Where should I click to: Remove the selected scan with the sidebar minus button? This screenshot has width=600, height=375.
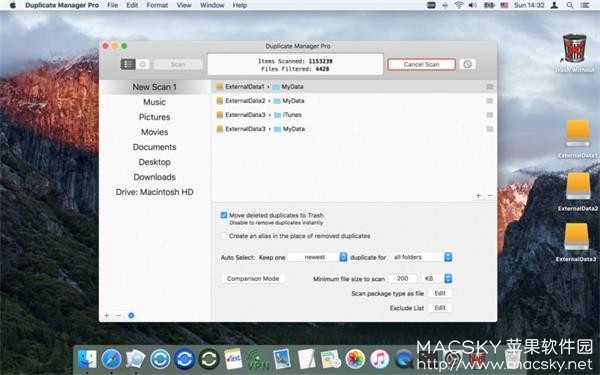click(x=118, y=315)
